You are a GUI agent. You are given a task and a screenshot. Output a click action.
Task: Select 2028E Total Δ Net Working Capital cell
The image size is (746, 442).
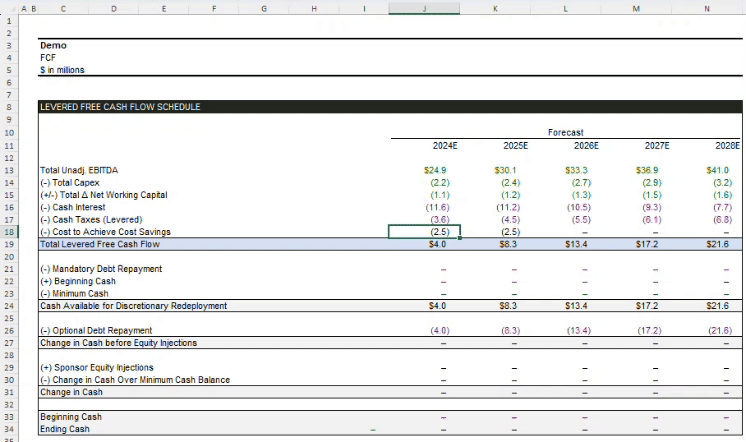tap(718, 195)
